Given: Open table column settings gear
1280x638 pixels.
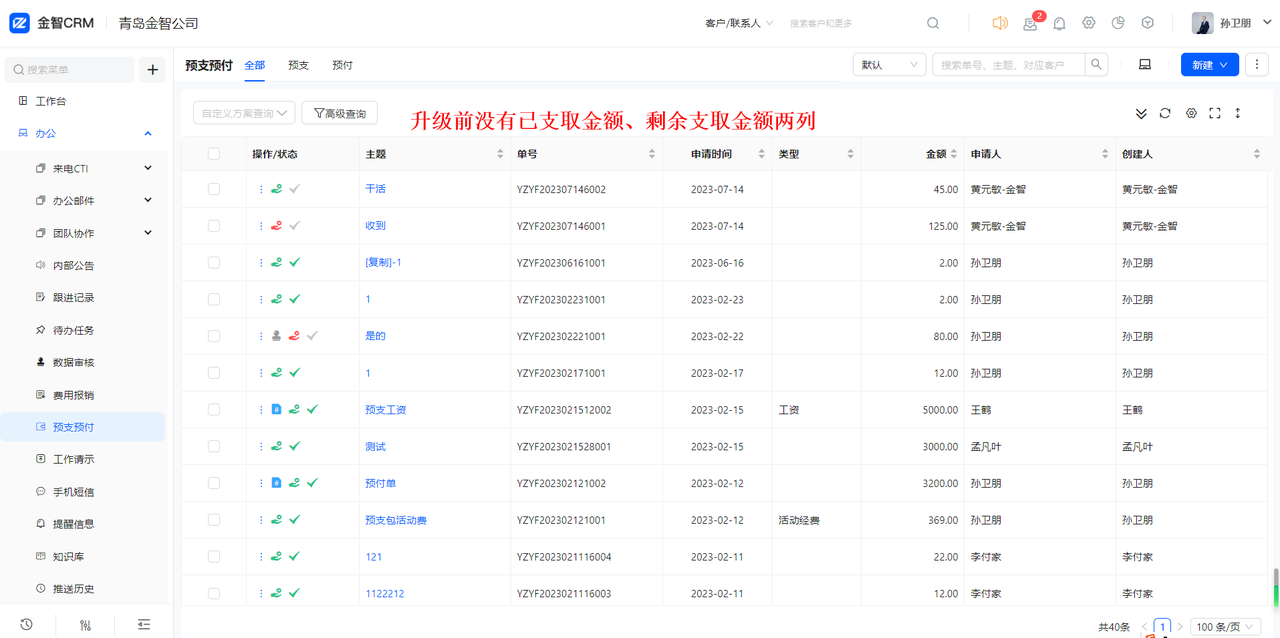Looking at the screenshot, I should 1191,114.
